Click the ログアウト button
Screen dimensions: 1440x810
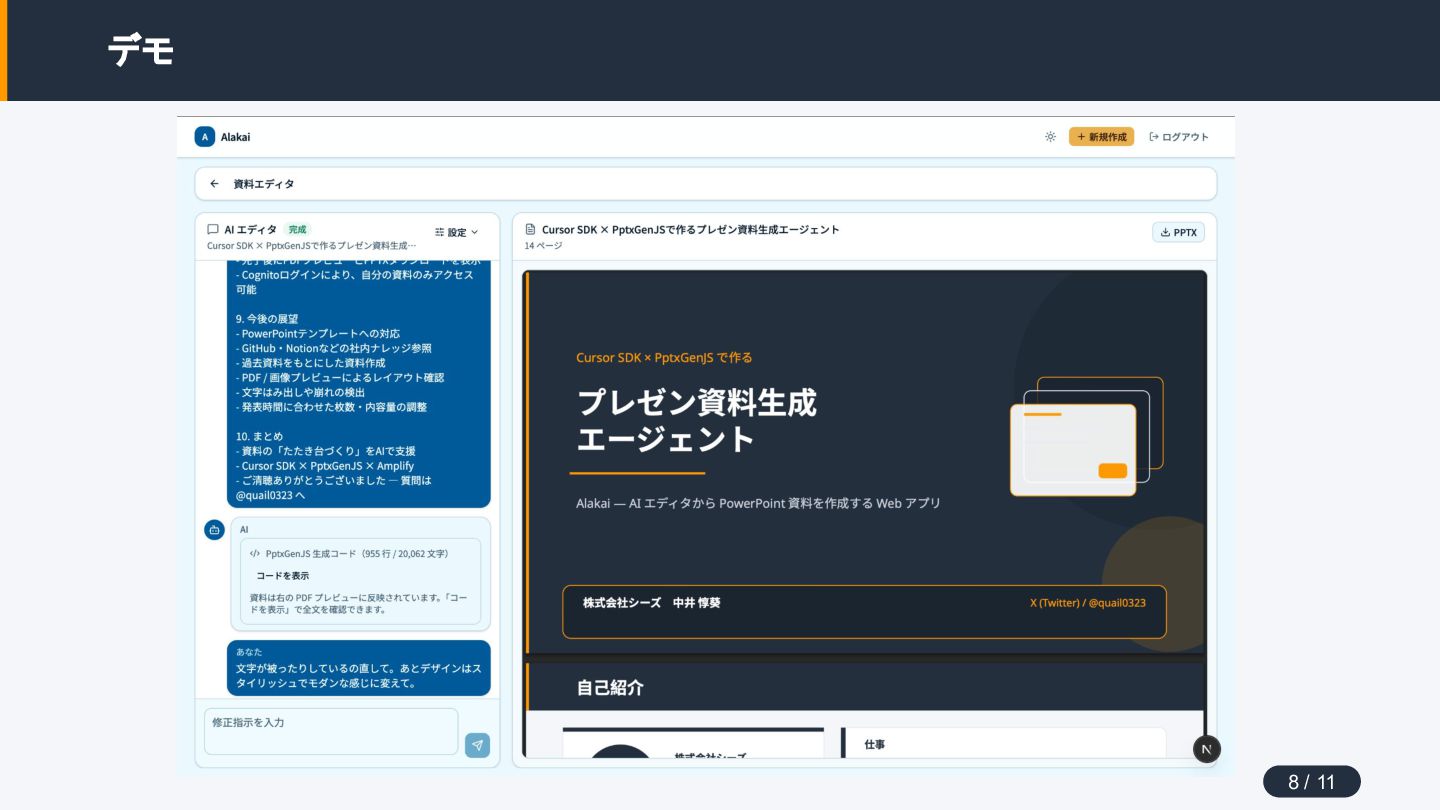1179,137
